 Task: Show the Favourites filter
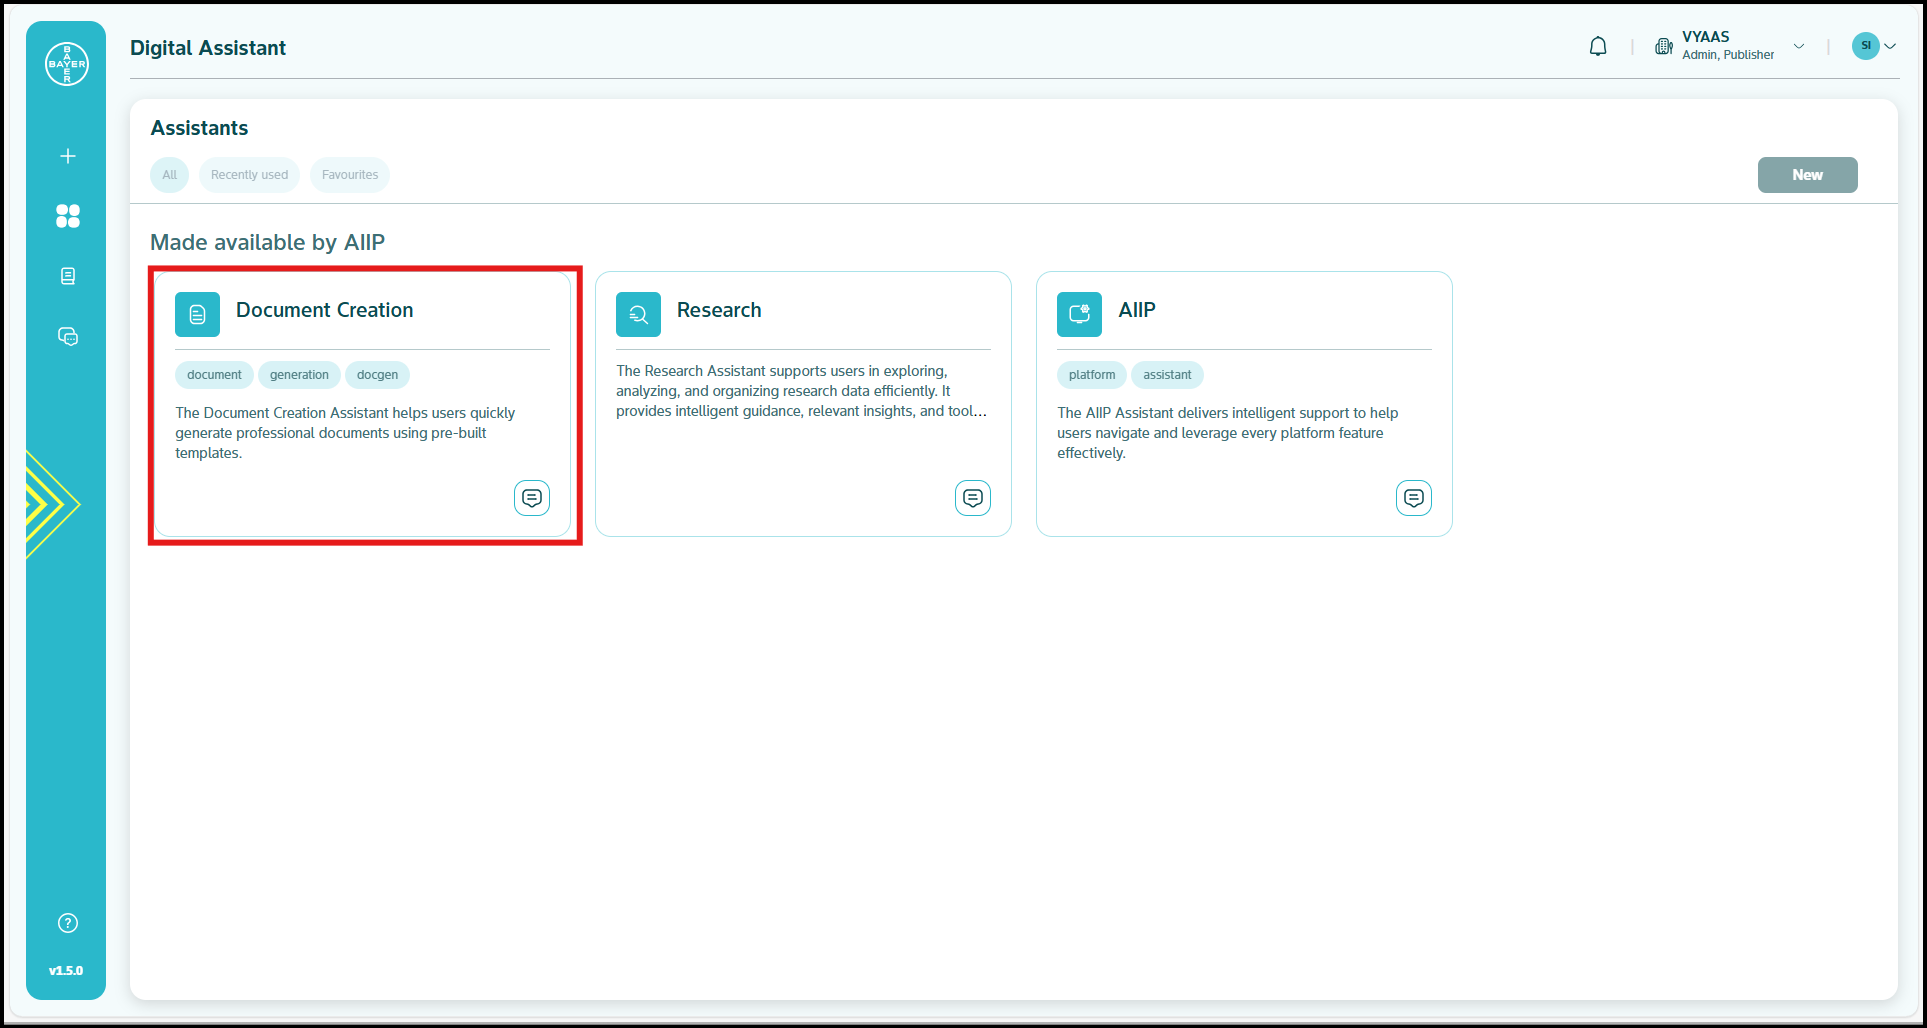pyautogui.click(x=350, y=175)
